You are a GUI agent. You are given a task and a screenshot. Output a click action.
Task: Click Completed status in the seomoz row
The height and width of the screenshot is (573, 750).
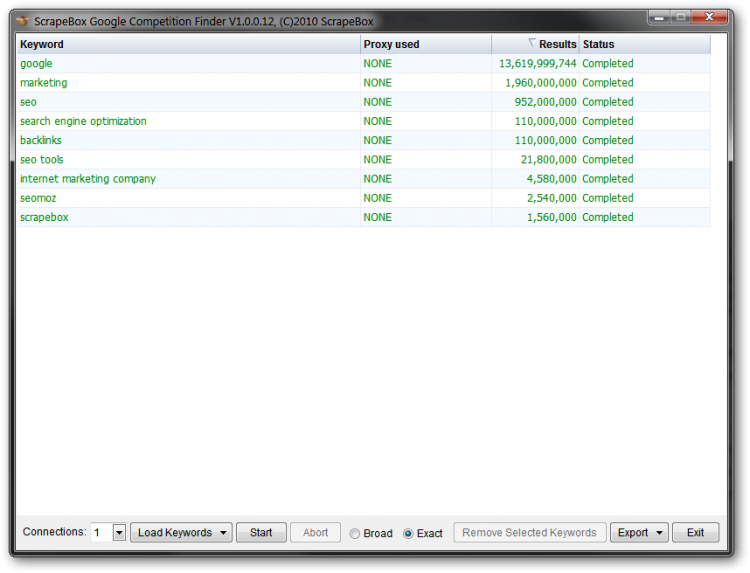click(x=607, y=198)
